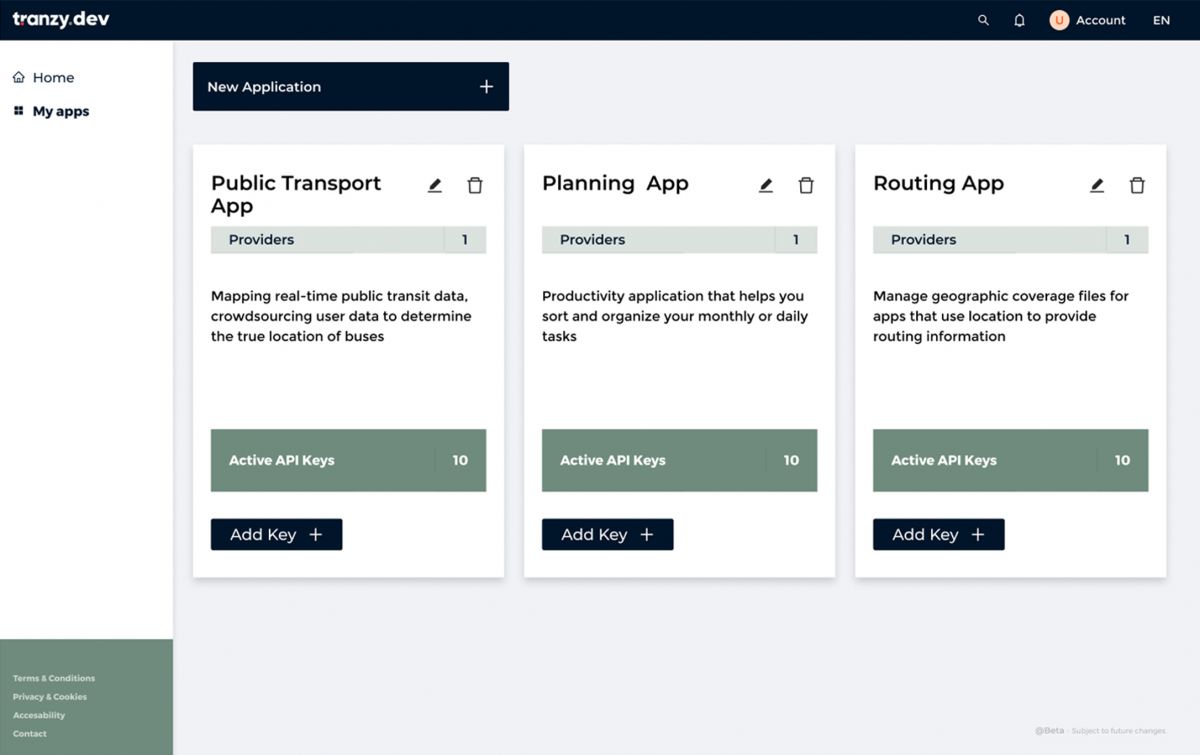Image resolution: width=1200 pixels, height=755 pixels.
Task: Open the Account menu
Action: pos(1100,20)
